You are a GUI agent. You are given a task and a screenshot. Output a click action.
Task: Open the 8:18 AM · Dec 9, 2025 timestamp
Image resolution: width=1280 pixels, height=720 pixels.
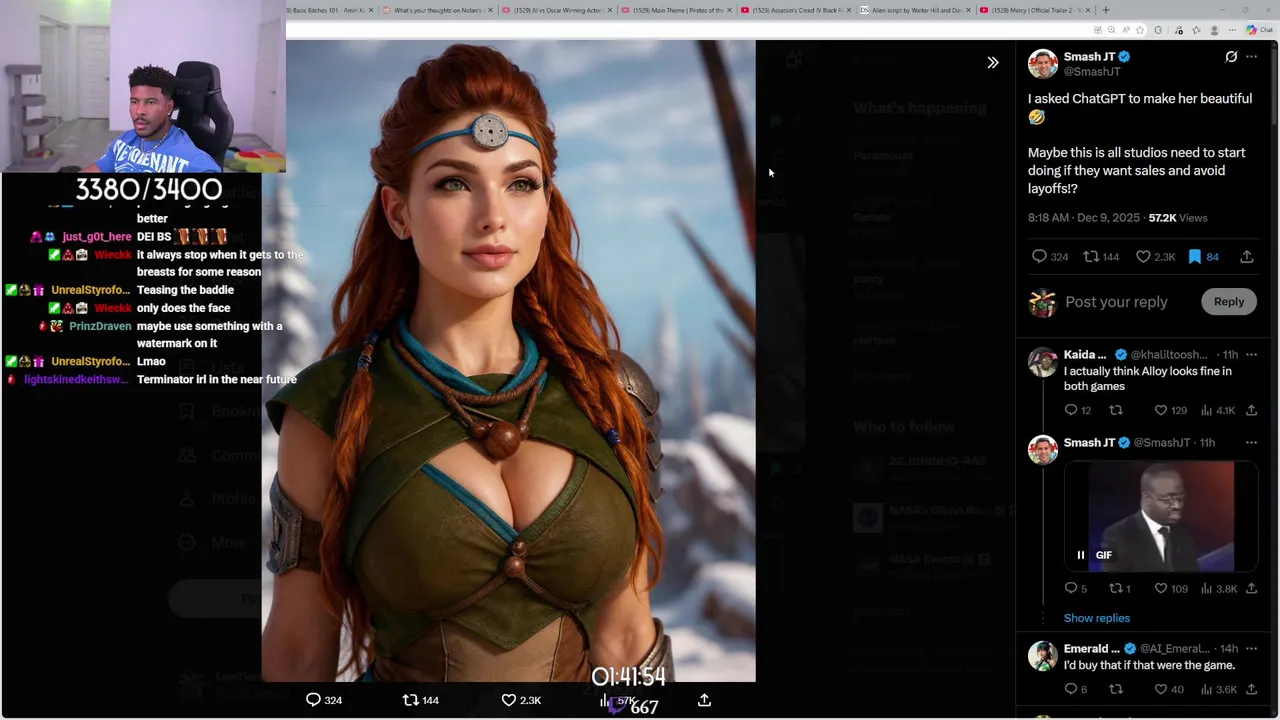click(1084, 218)
